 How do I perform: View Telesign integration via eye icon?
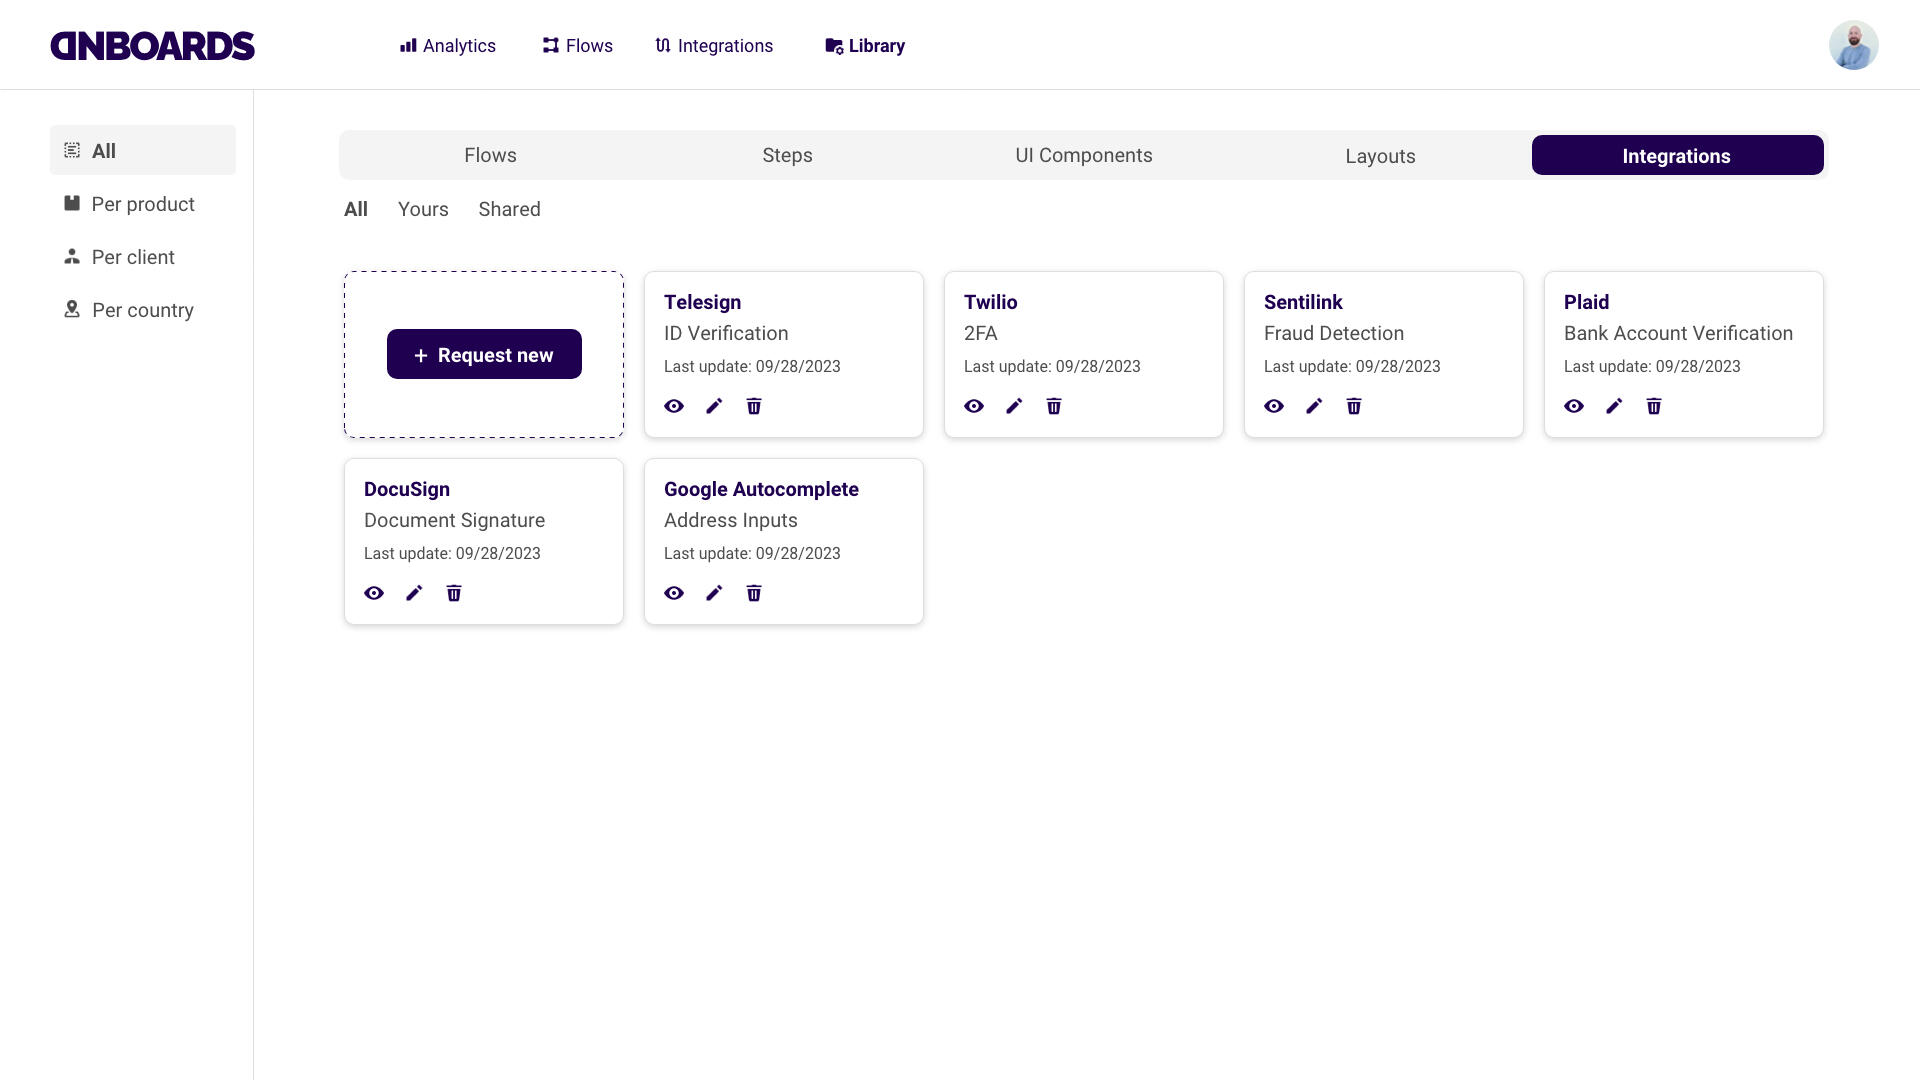(674, 406)
